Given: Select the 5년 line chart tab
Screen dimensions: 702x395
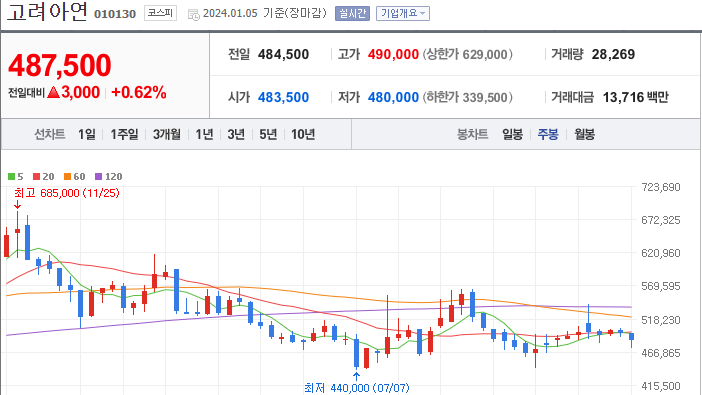Looking at the screenshot, I should click(x=268, y=134).
